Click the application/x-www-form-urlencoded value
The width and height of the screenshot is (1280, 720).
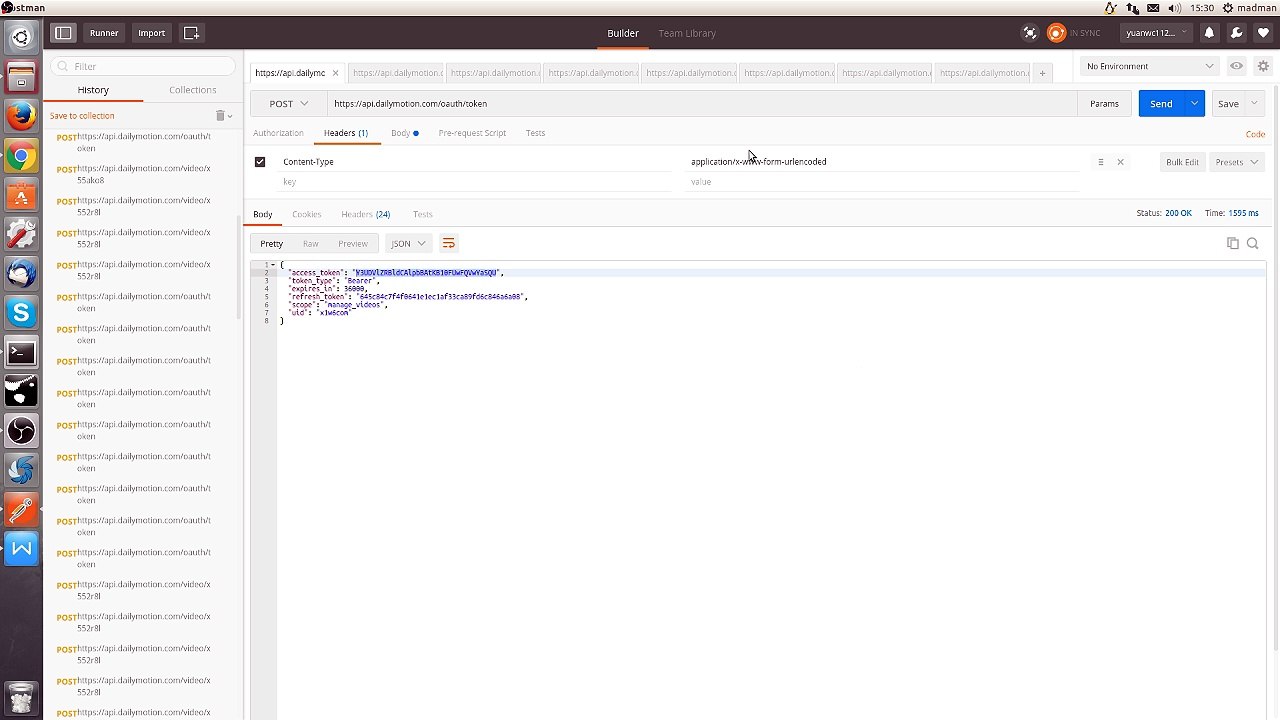[x=759, y=162]
